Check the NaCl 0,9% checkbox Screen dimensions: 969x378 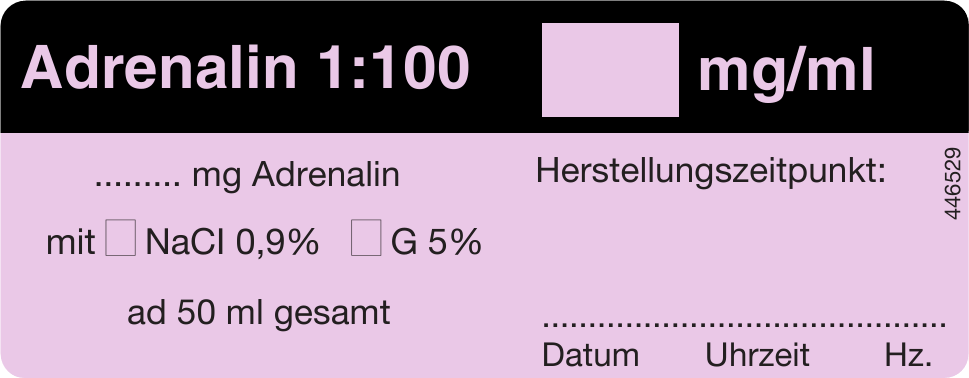(121, 238)
